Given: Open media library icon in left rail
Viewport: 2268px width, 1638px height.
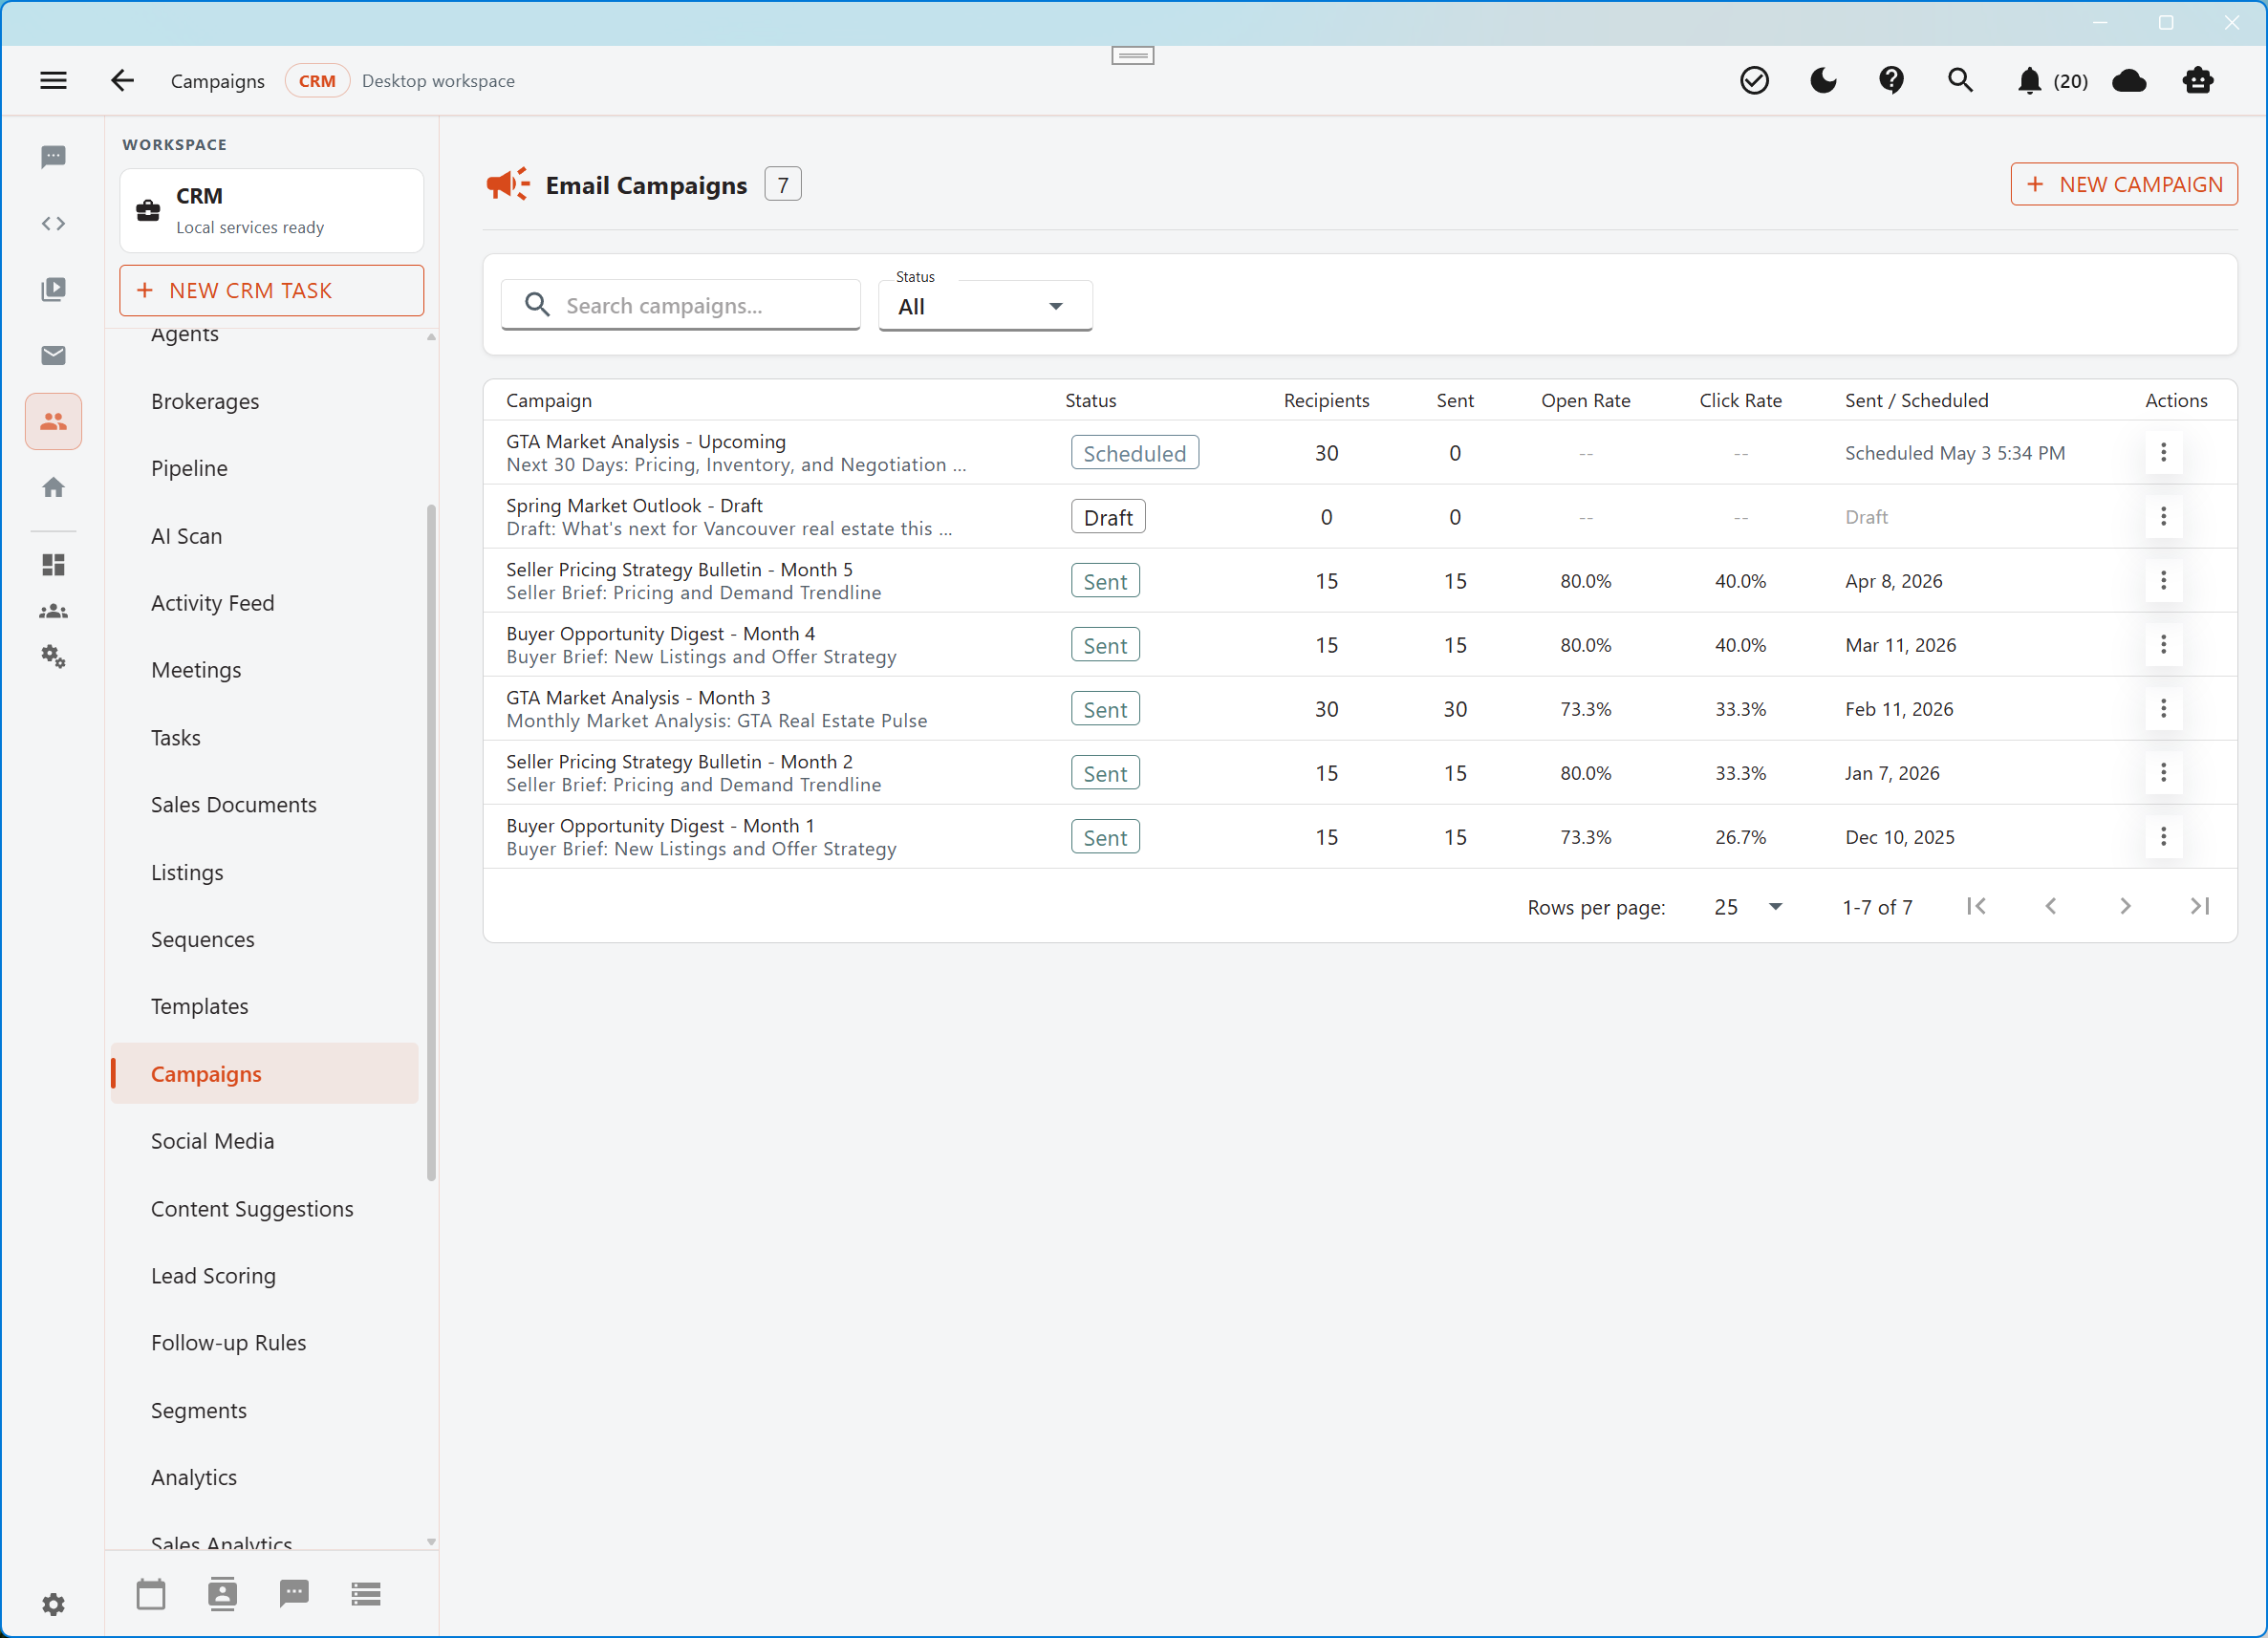Looking at the screenshot, I should 53,289.
